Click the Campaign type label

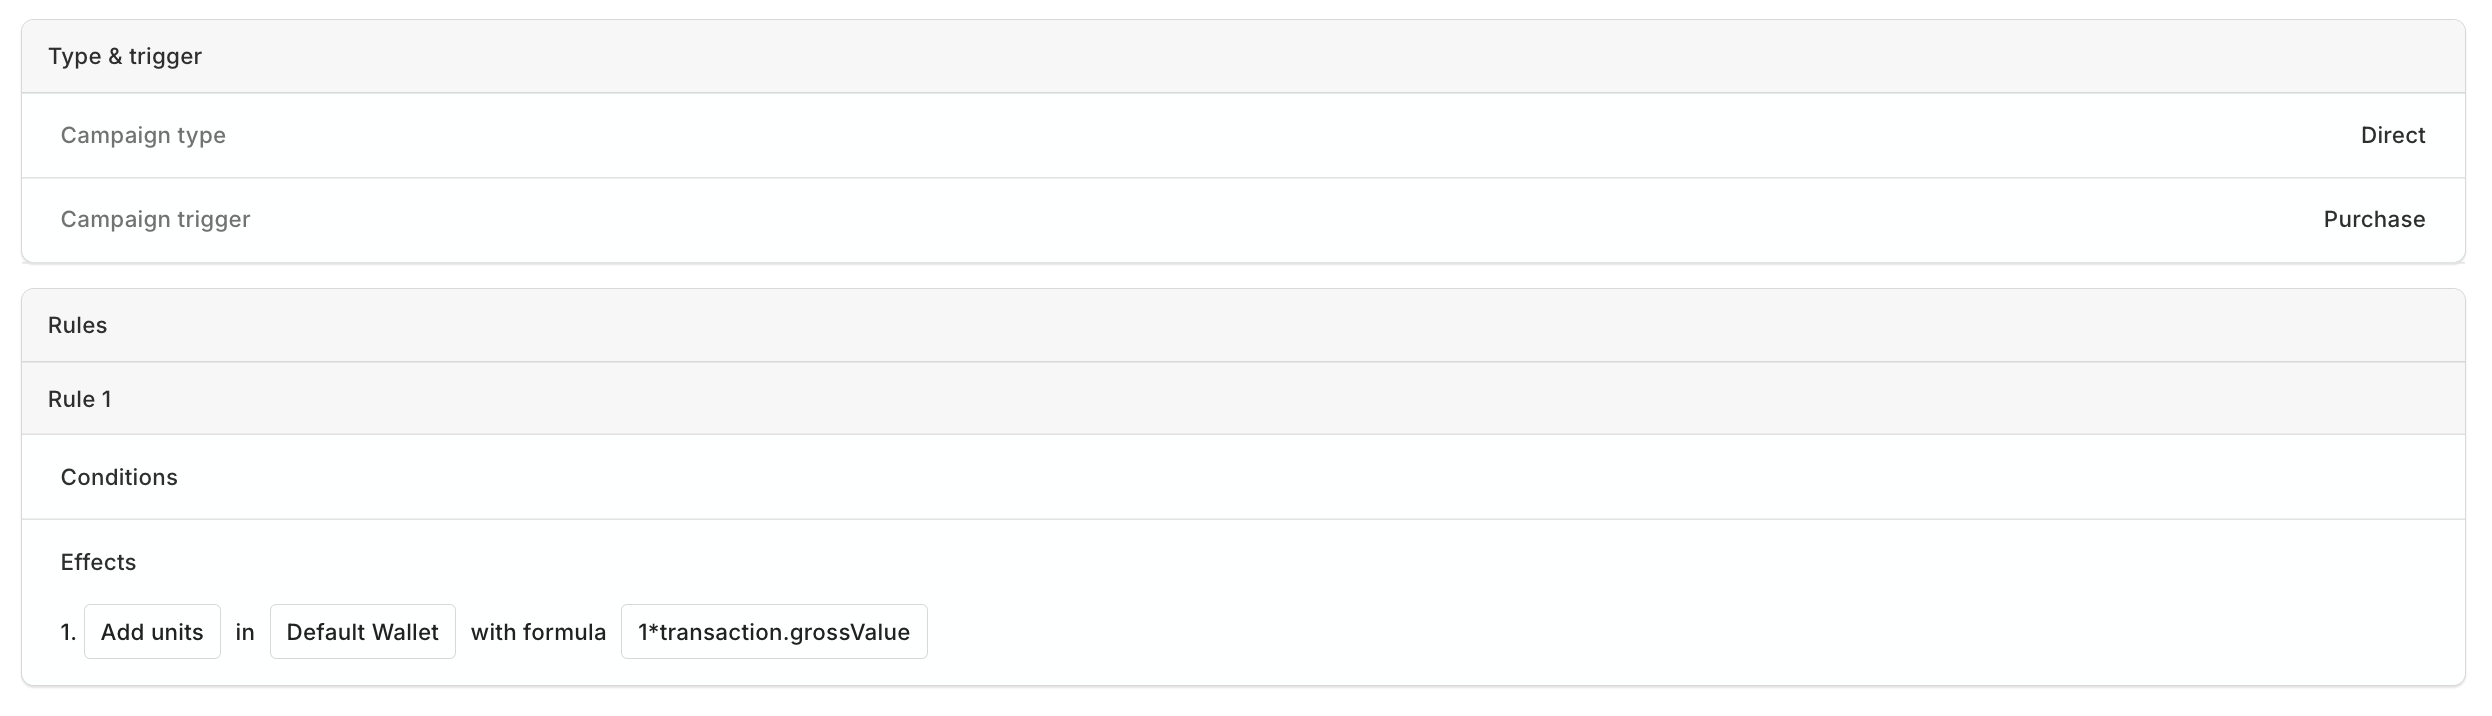click(x=143, y=135)
